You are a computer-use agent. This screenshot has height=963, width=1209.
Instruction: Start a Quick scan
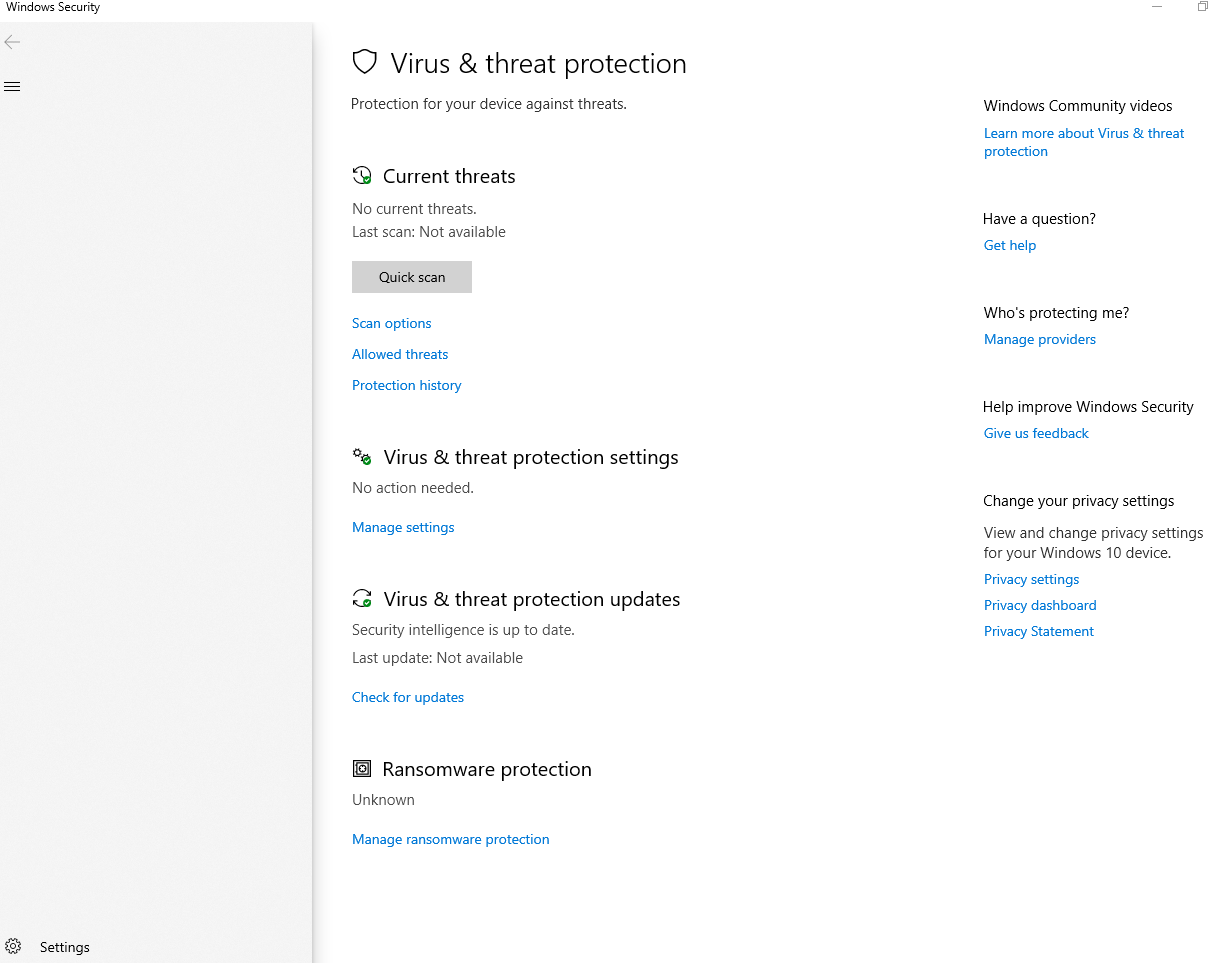[412, 277]
